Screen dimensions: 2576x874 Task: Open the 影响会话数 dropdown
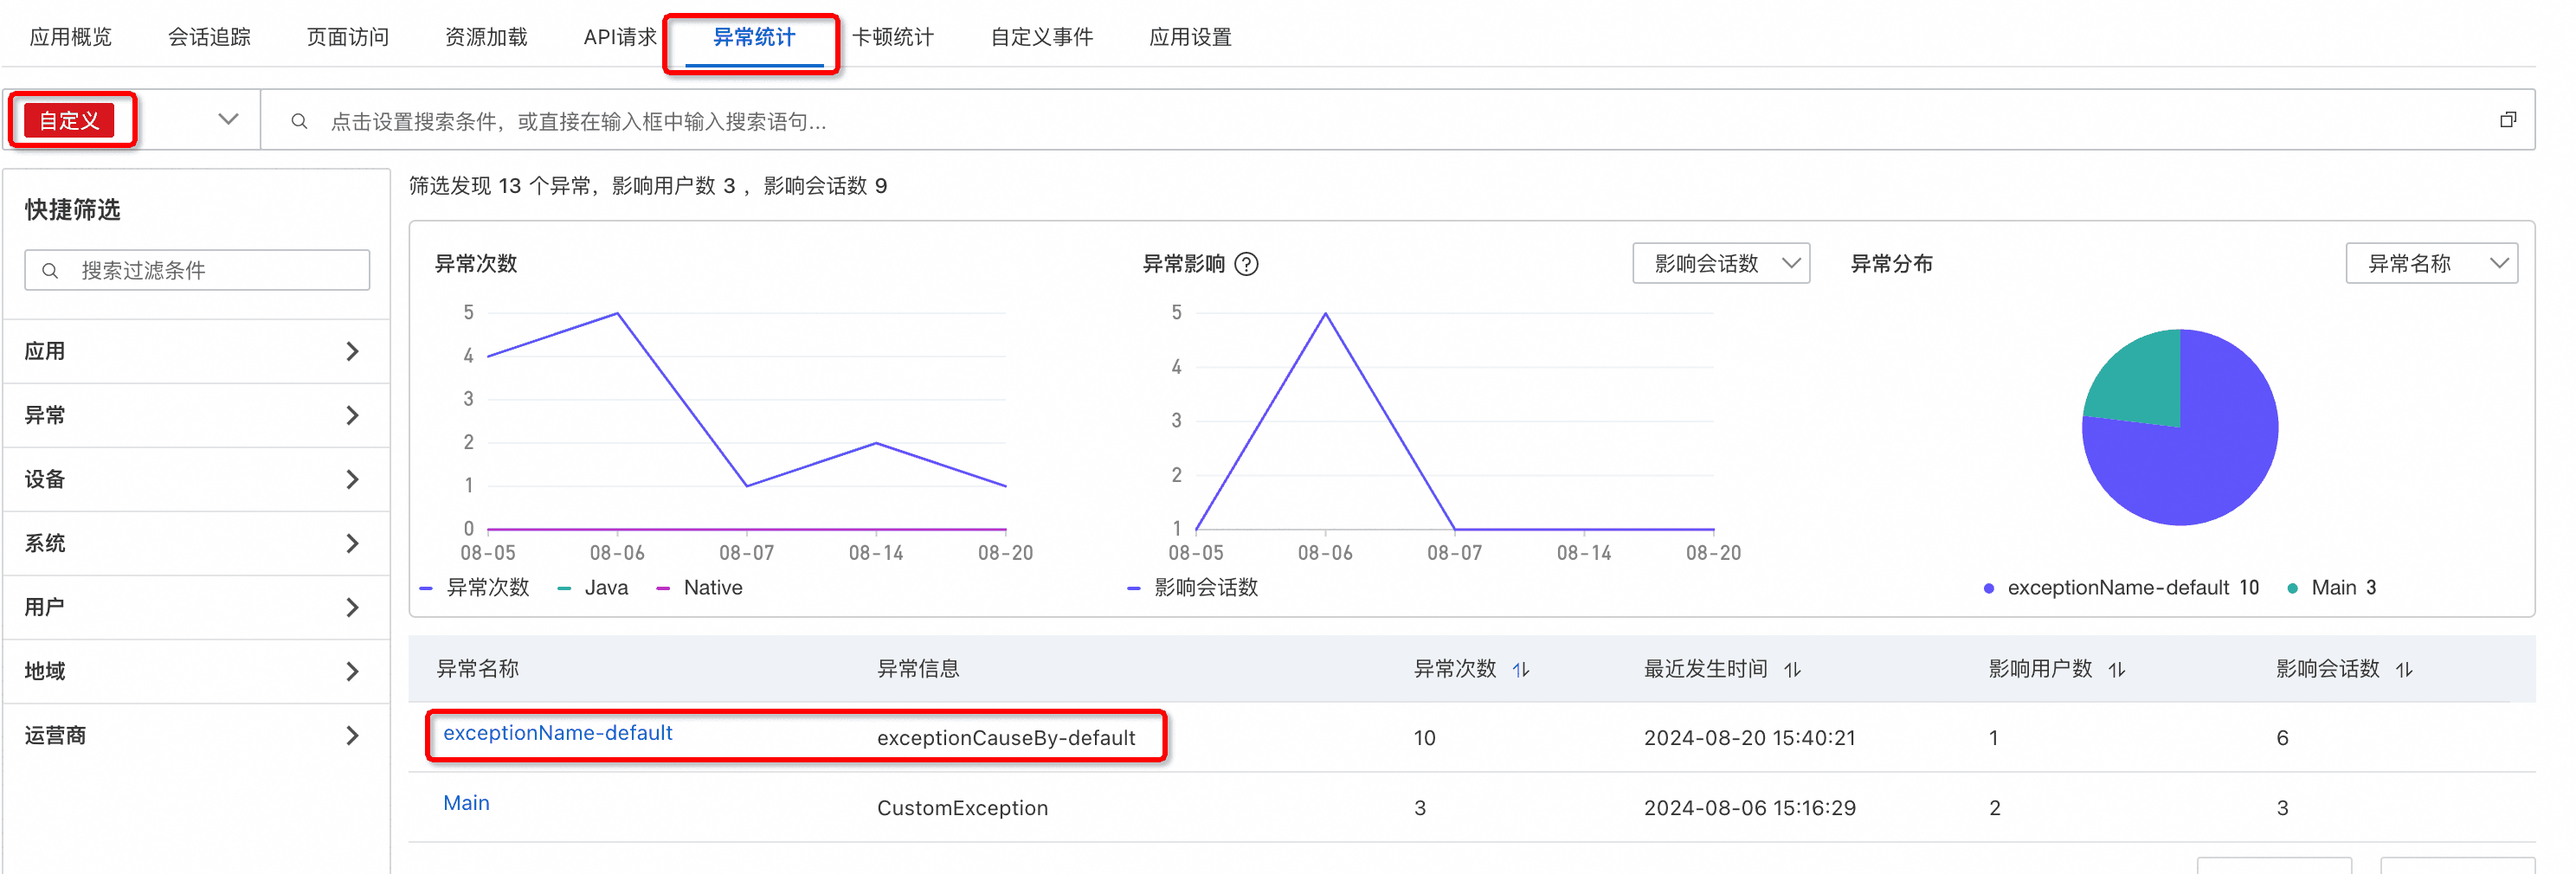[1720, 264]
